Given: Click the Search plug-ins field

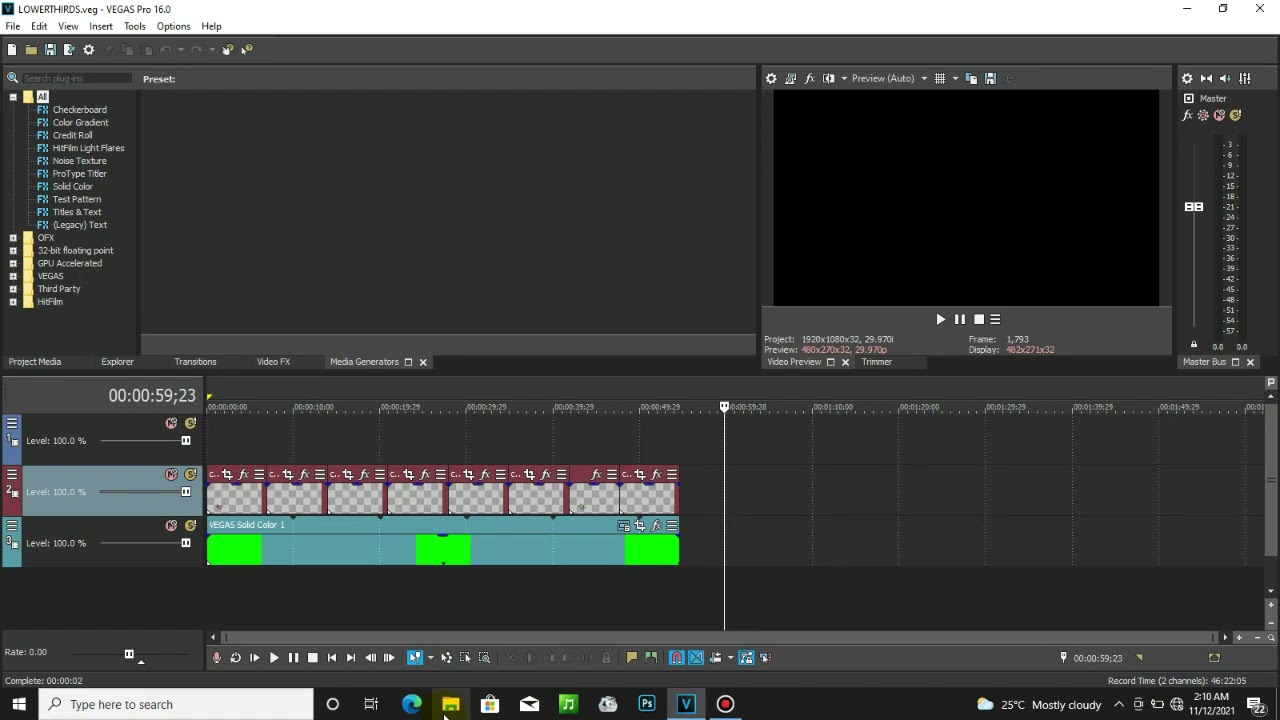Looking at the screenshot, I should click(x=76, y=78).
